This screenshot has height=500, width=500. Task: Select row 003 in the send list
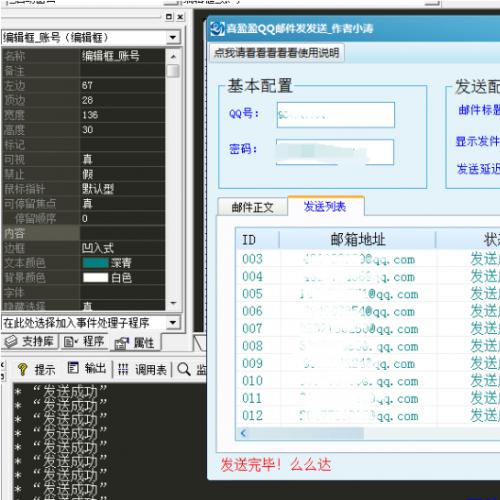click(x=368, y=259)
